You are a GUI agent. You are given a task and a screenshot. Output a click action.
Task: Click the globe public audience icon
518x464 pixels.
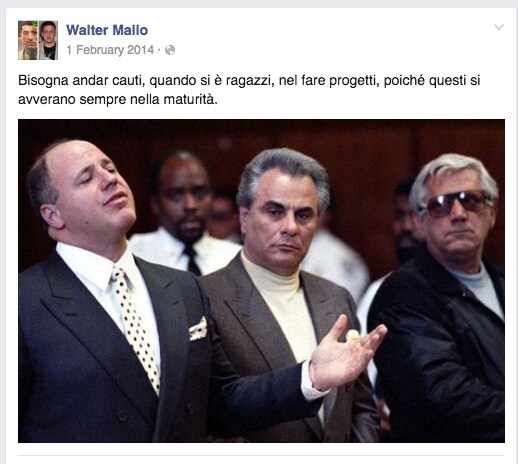click(170, 50)
